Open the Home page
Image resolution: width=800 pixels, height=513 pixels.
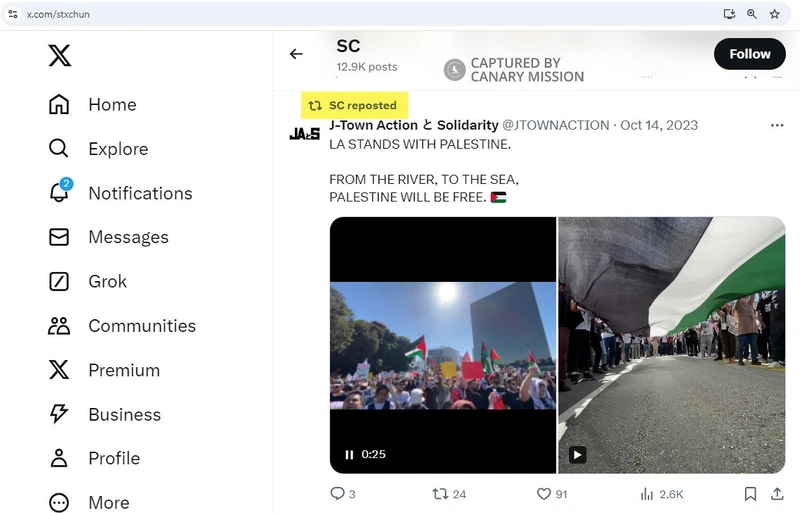[60, 105]
